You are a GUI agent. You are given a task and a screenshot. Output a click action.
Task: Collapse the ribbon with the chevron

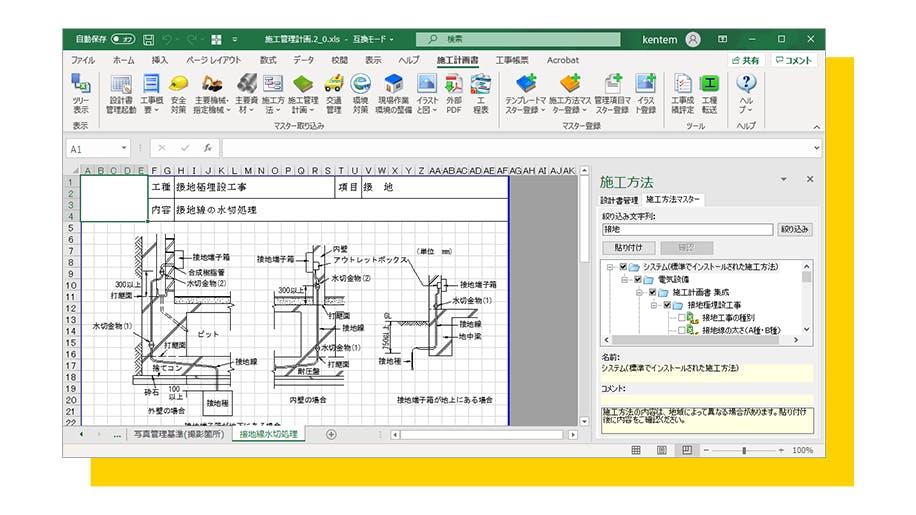click(x=817, y=127)
